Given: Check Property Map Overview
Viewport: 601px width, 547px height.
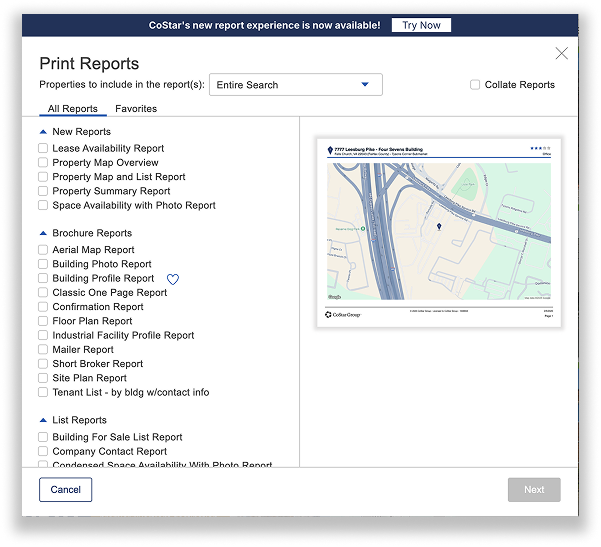Looking at the screenshot, I should pyautogui.click(x=43, y=163).
